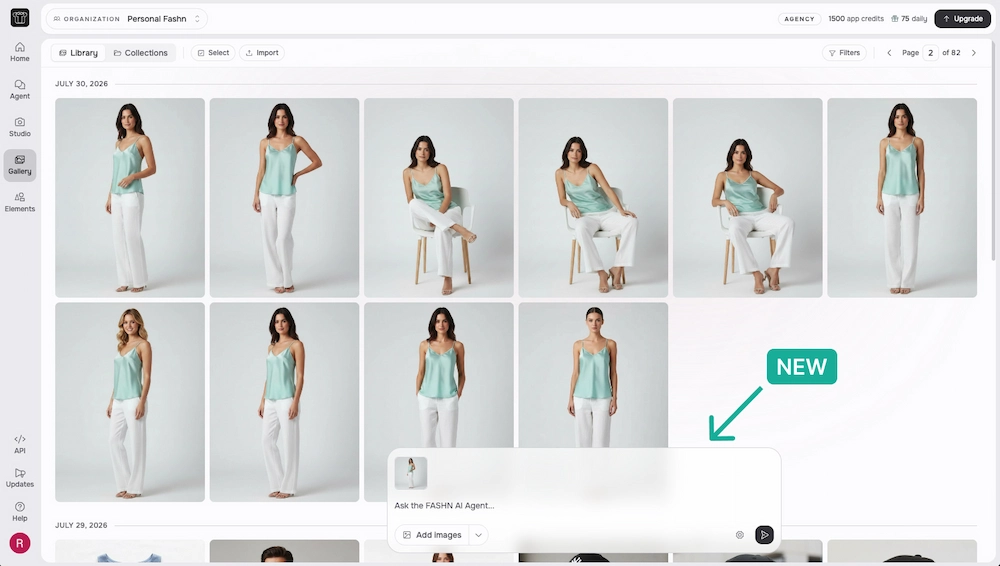The height and width of the screenshot is (566, 1000).
Task: Open the 75 daily credits gift icon
Action: pos(894,19)
